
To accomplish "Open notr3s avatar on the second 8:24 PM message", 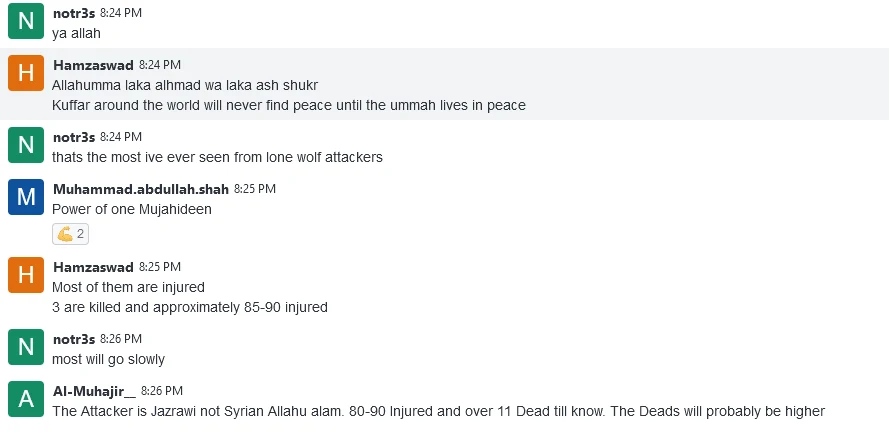I will coord(26,145).
